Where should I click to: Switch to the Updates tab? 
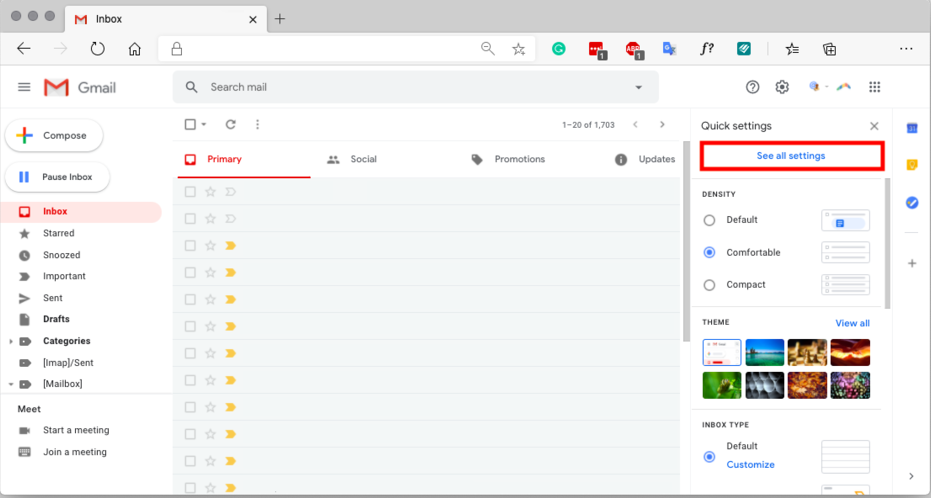point(647,159)
